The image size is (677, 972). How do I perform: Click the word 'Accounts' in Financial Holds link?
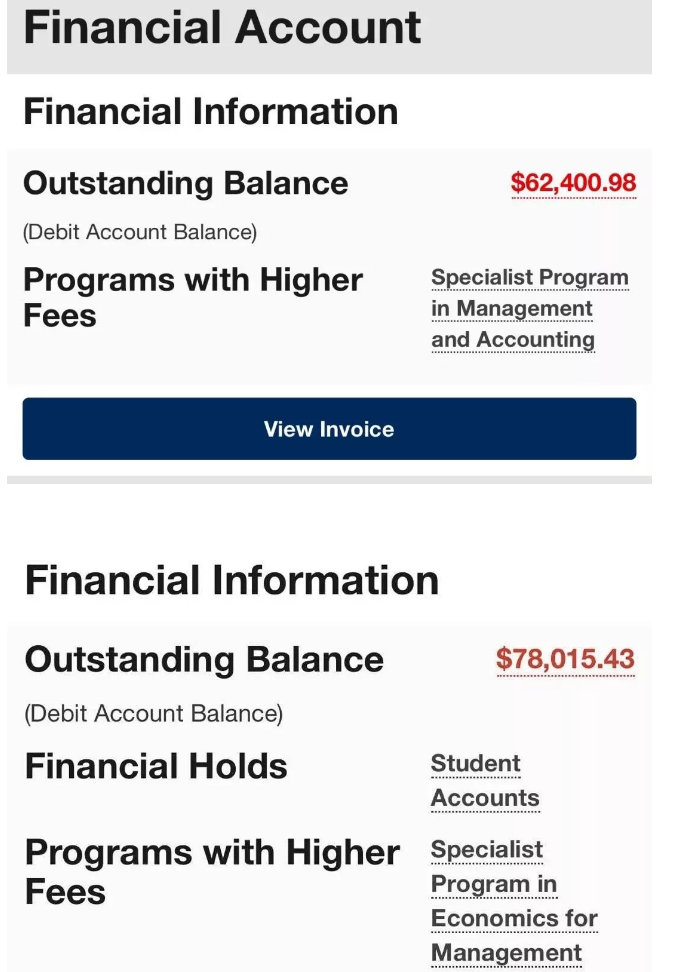click(x=485, y=798)
